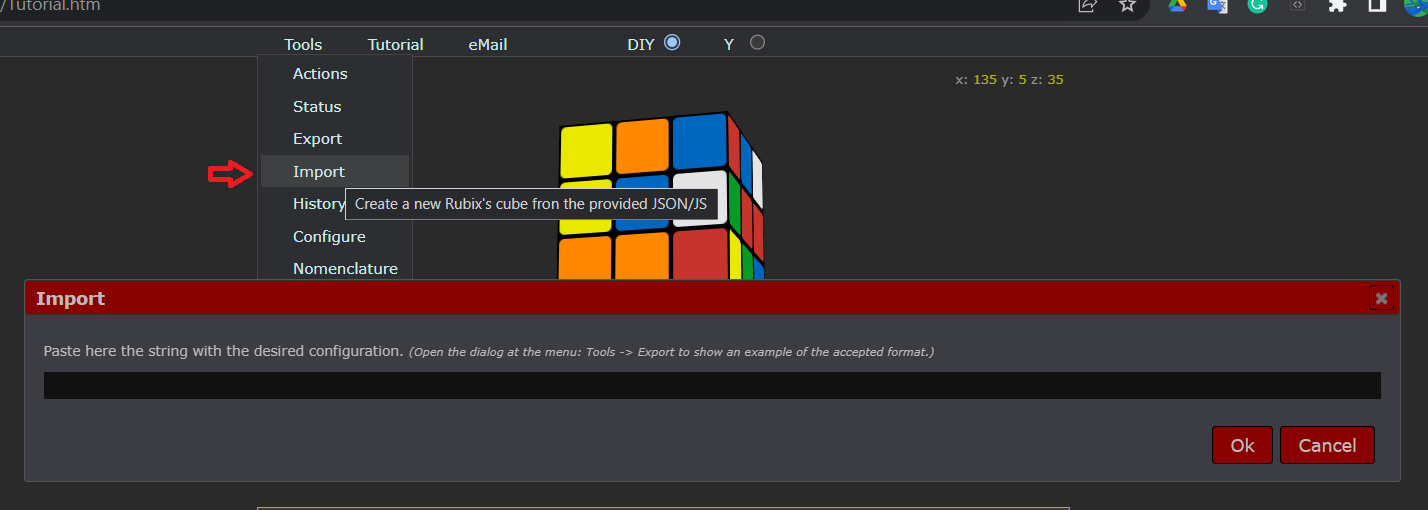This screenshot has height=510, width=1428.
Task: Click the share page icon
Action: coord(1087,6)
